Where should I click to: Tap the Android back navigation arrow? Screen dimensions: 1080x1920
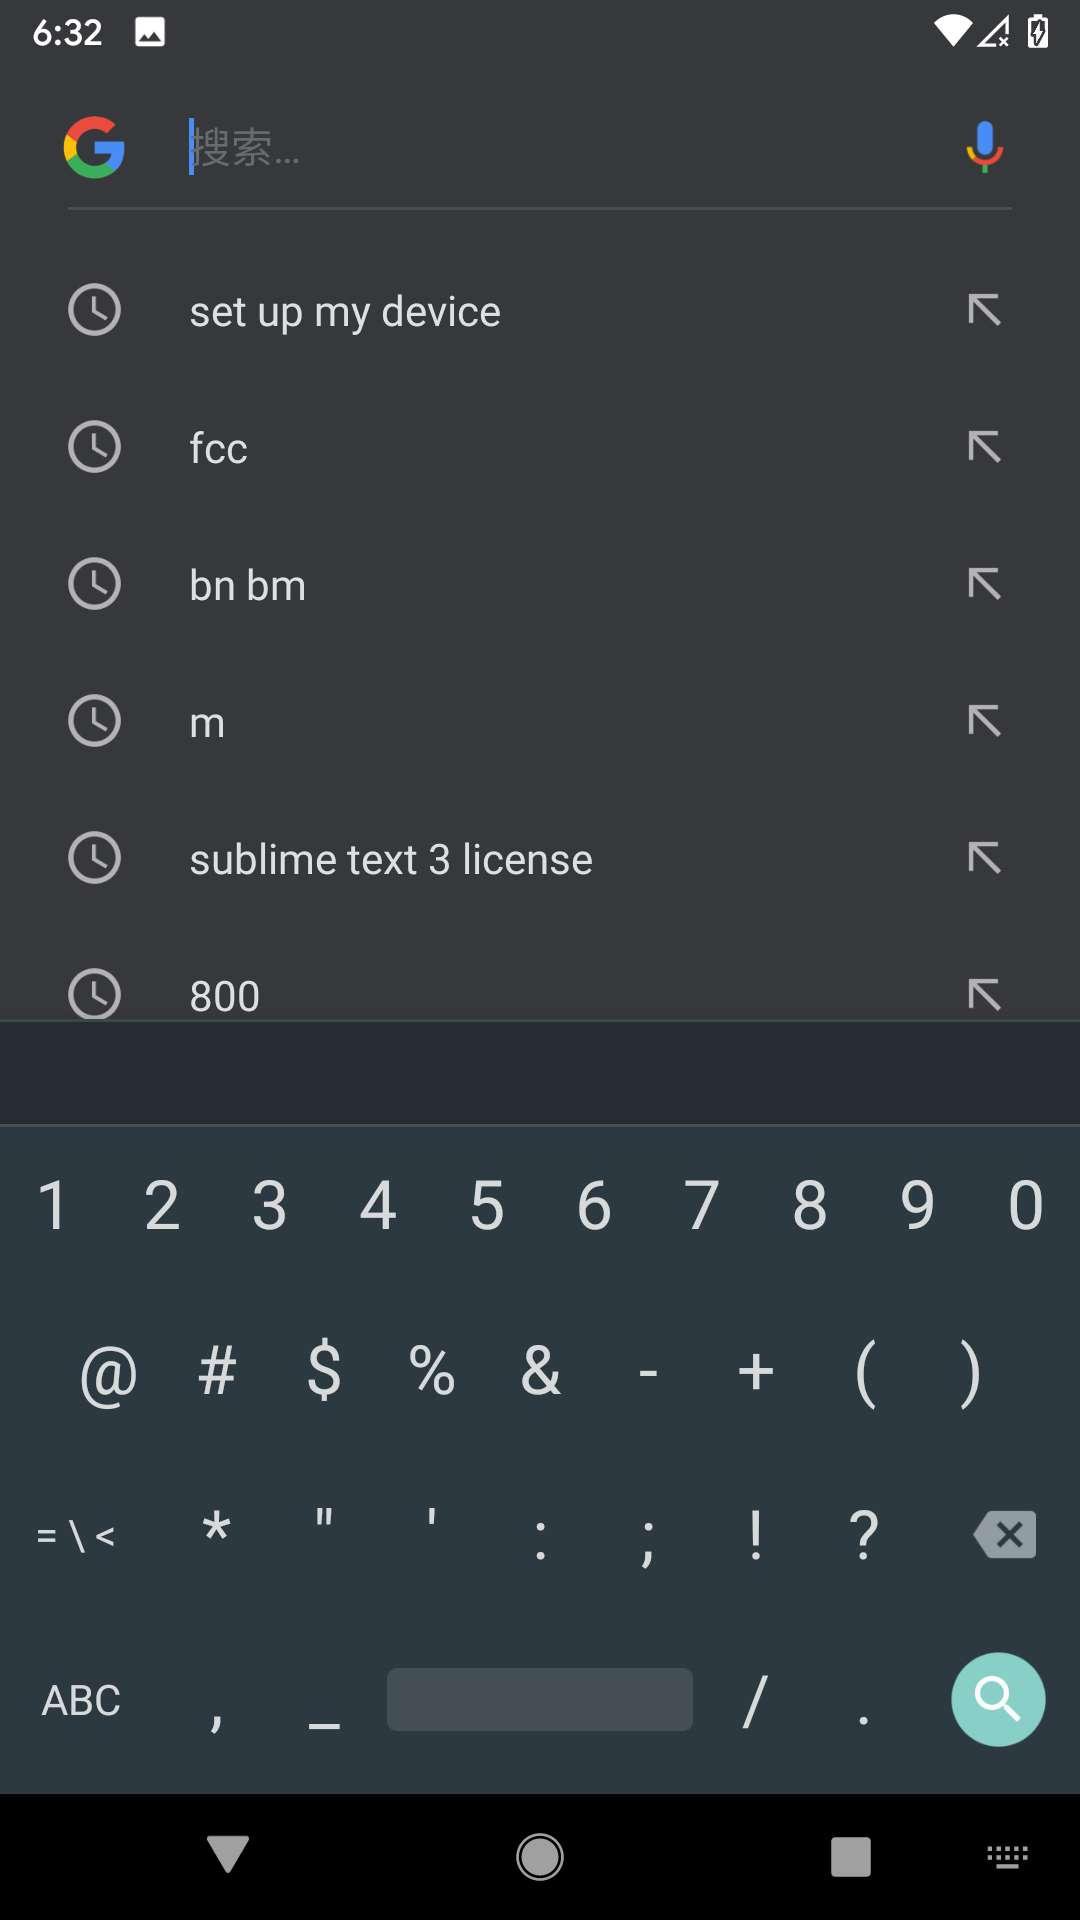228,1855
